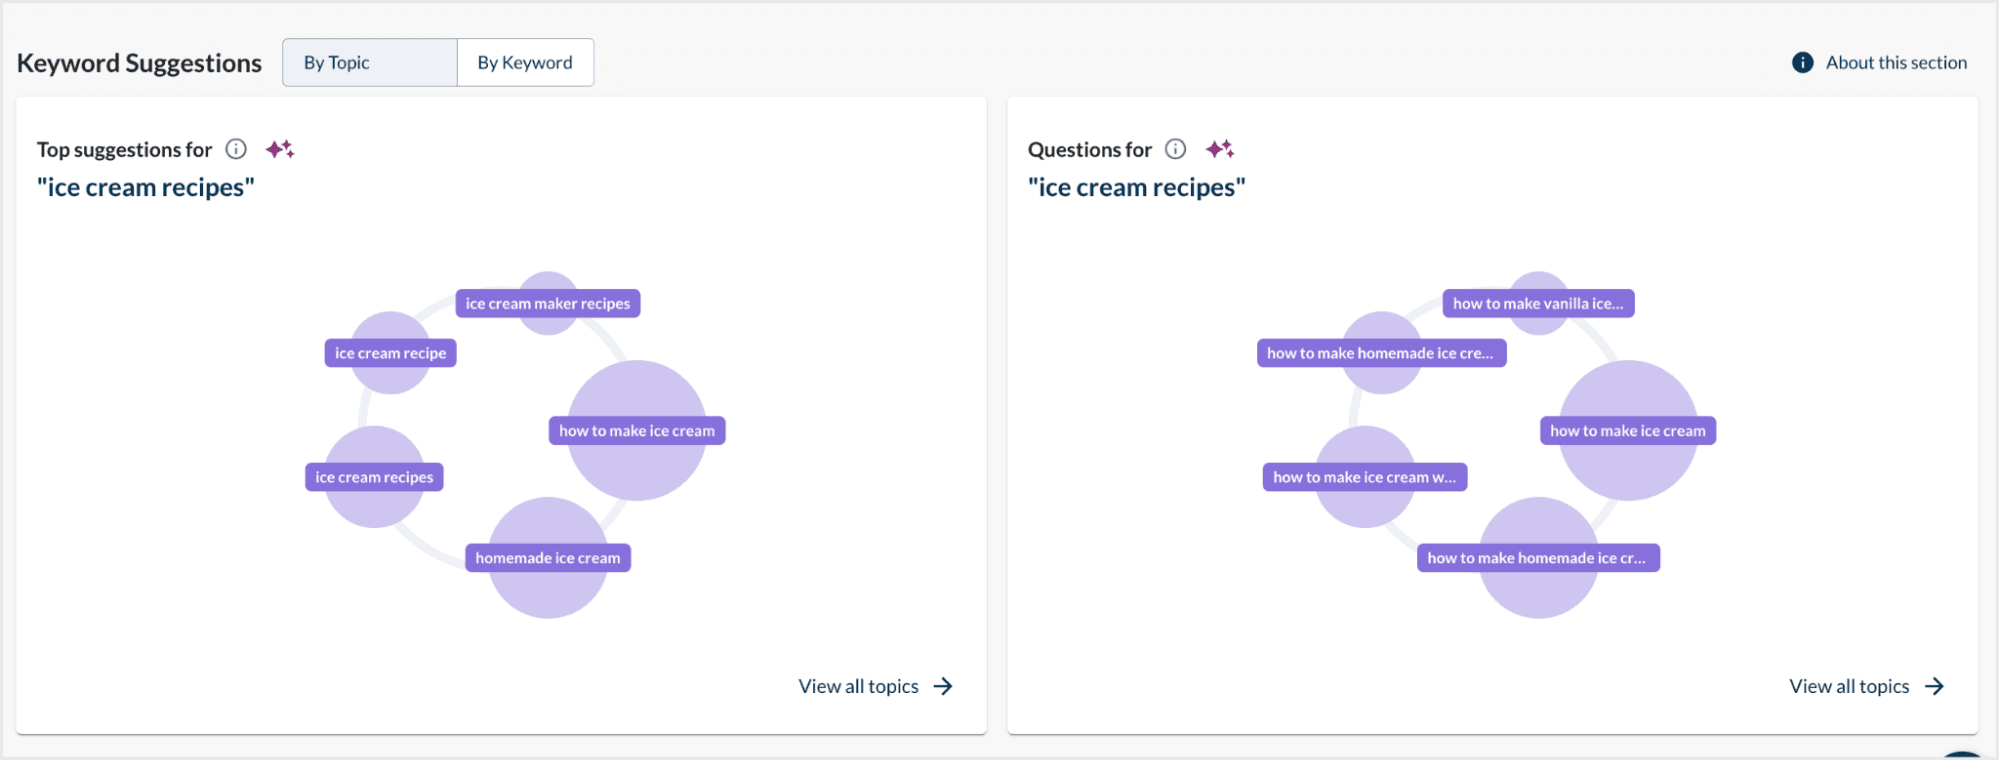This screenshot has height=761, width=1999.
Task: Select the 'how to make vanilla ice...' bubble
Action: [x=1538, y=303]
